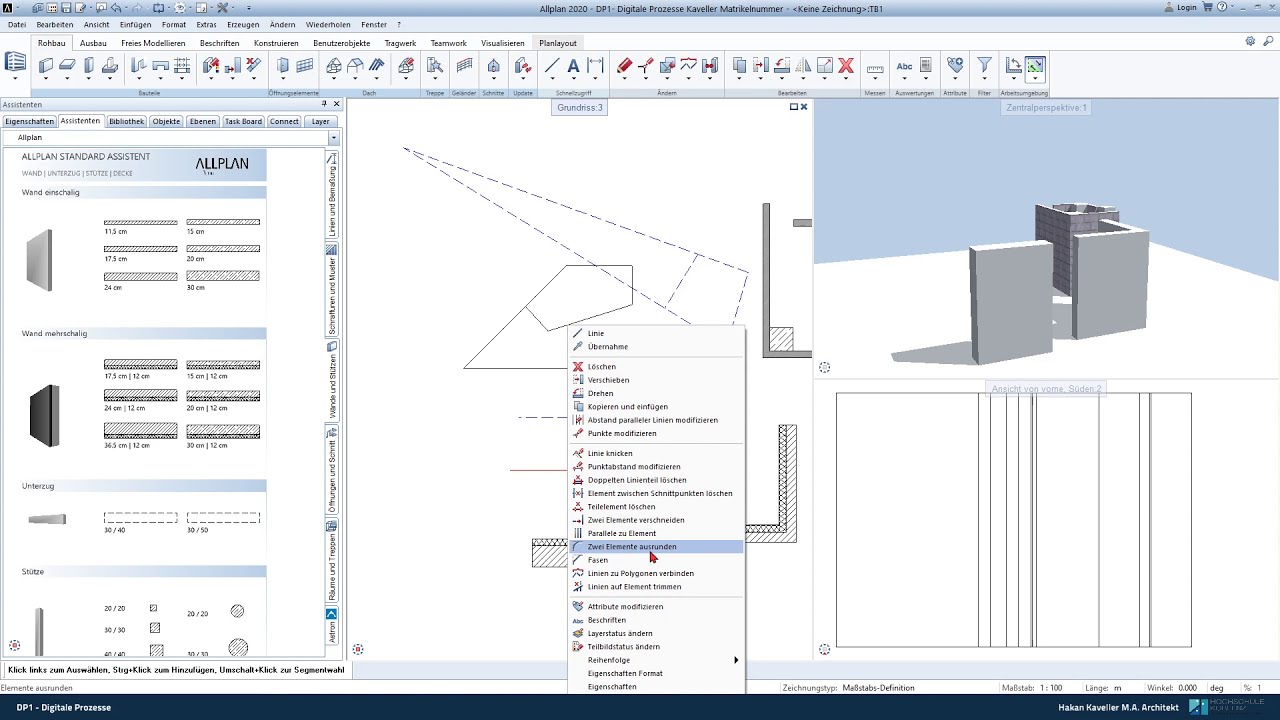Click 'Linien und Bemaßung' vertical side tab
Image resolution: width=1280 pixels, height=720 pixels.
[x=332, y=193]
